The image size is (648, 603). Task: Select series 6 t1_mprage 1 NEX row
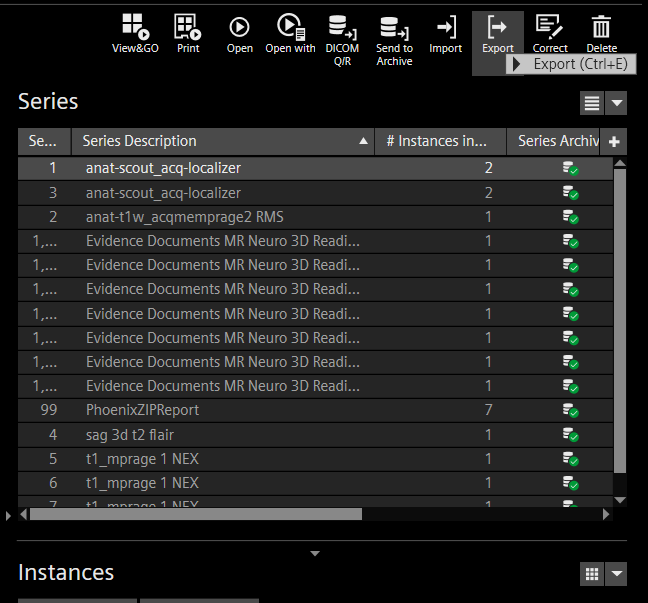coord(315,483)
